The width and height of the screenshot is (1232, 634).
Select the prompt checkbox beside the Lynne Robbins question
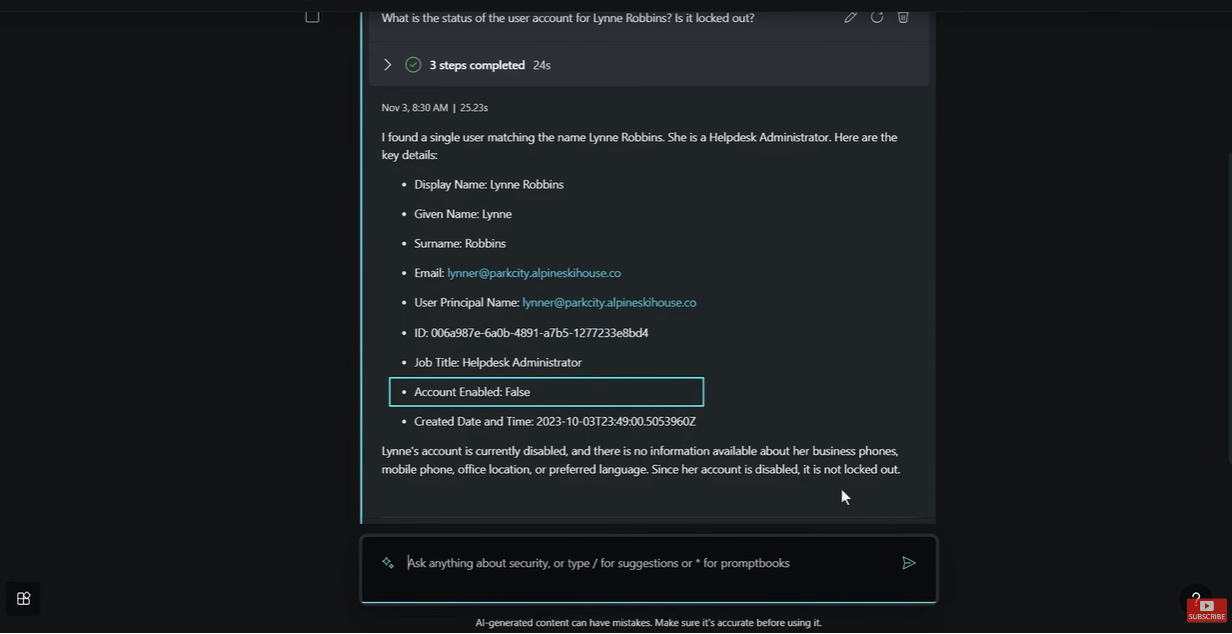click(x=312, y=16)
